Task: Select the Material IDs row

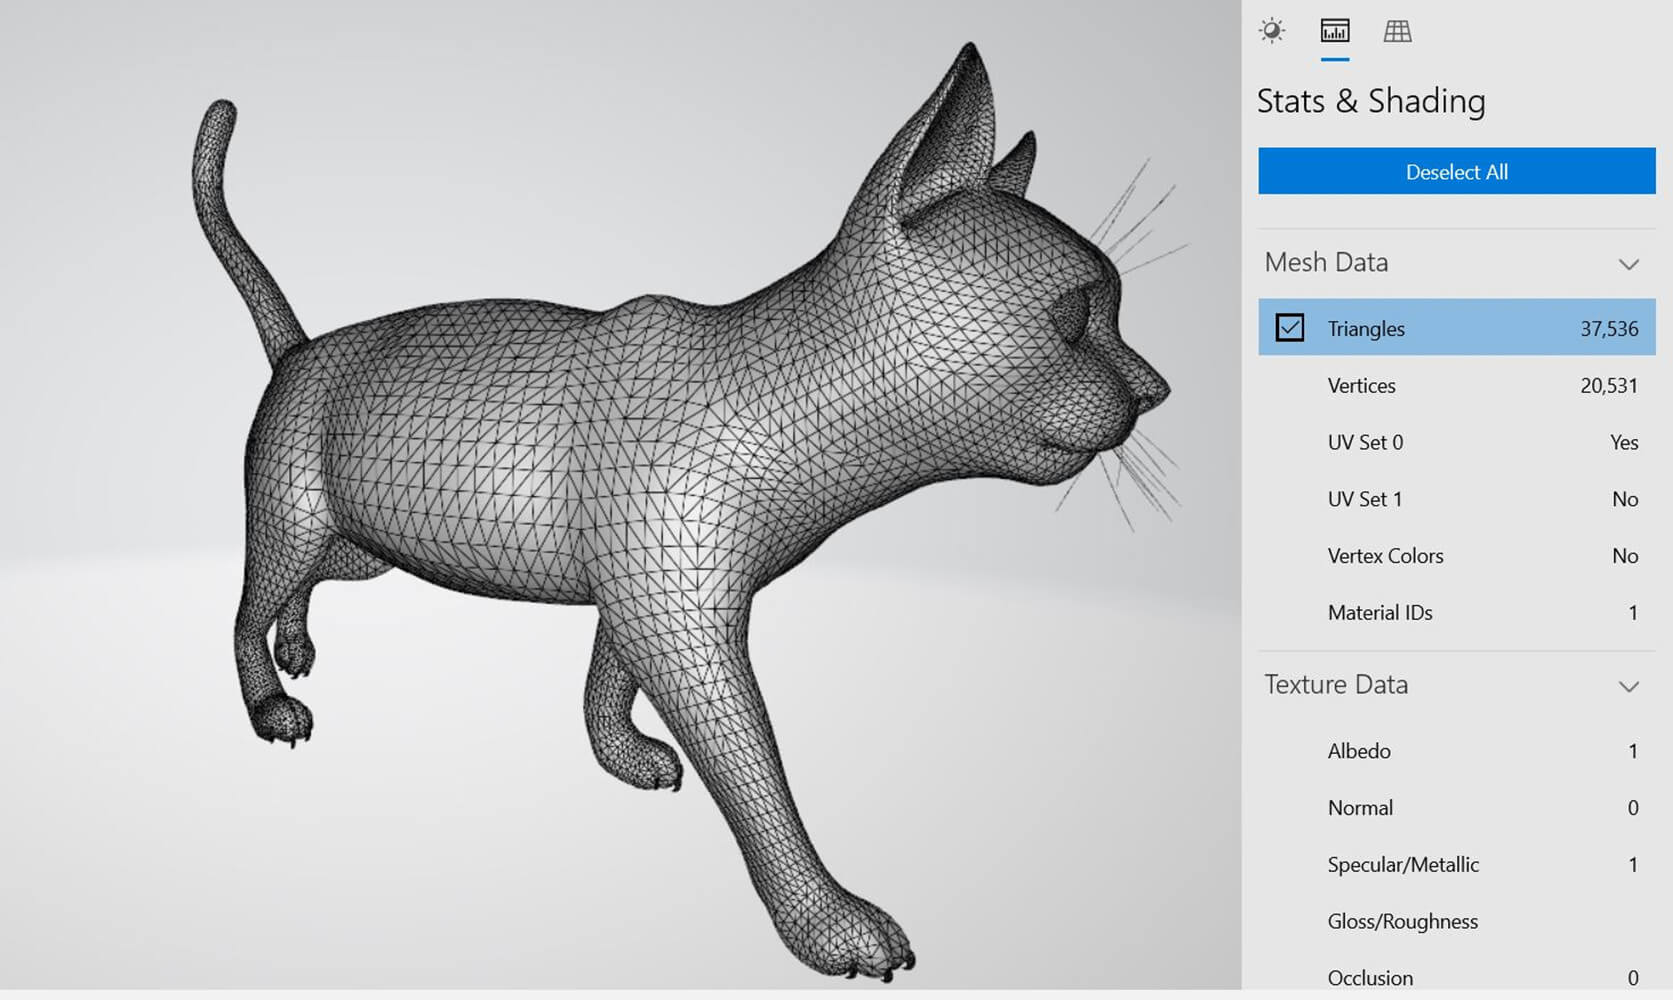Action: click(1456, 613)
